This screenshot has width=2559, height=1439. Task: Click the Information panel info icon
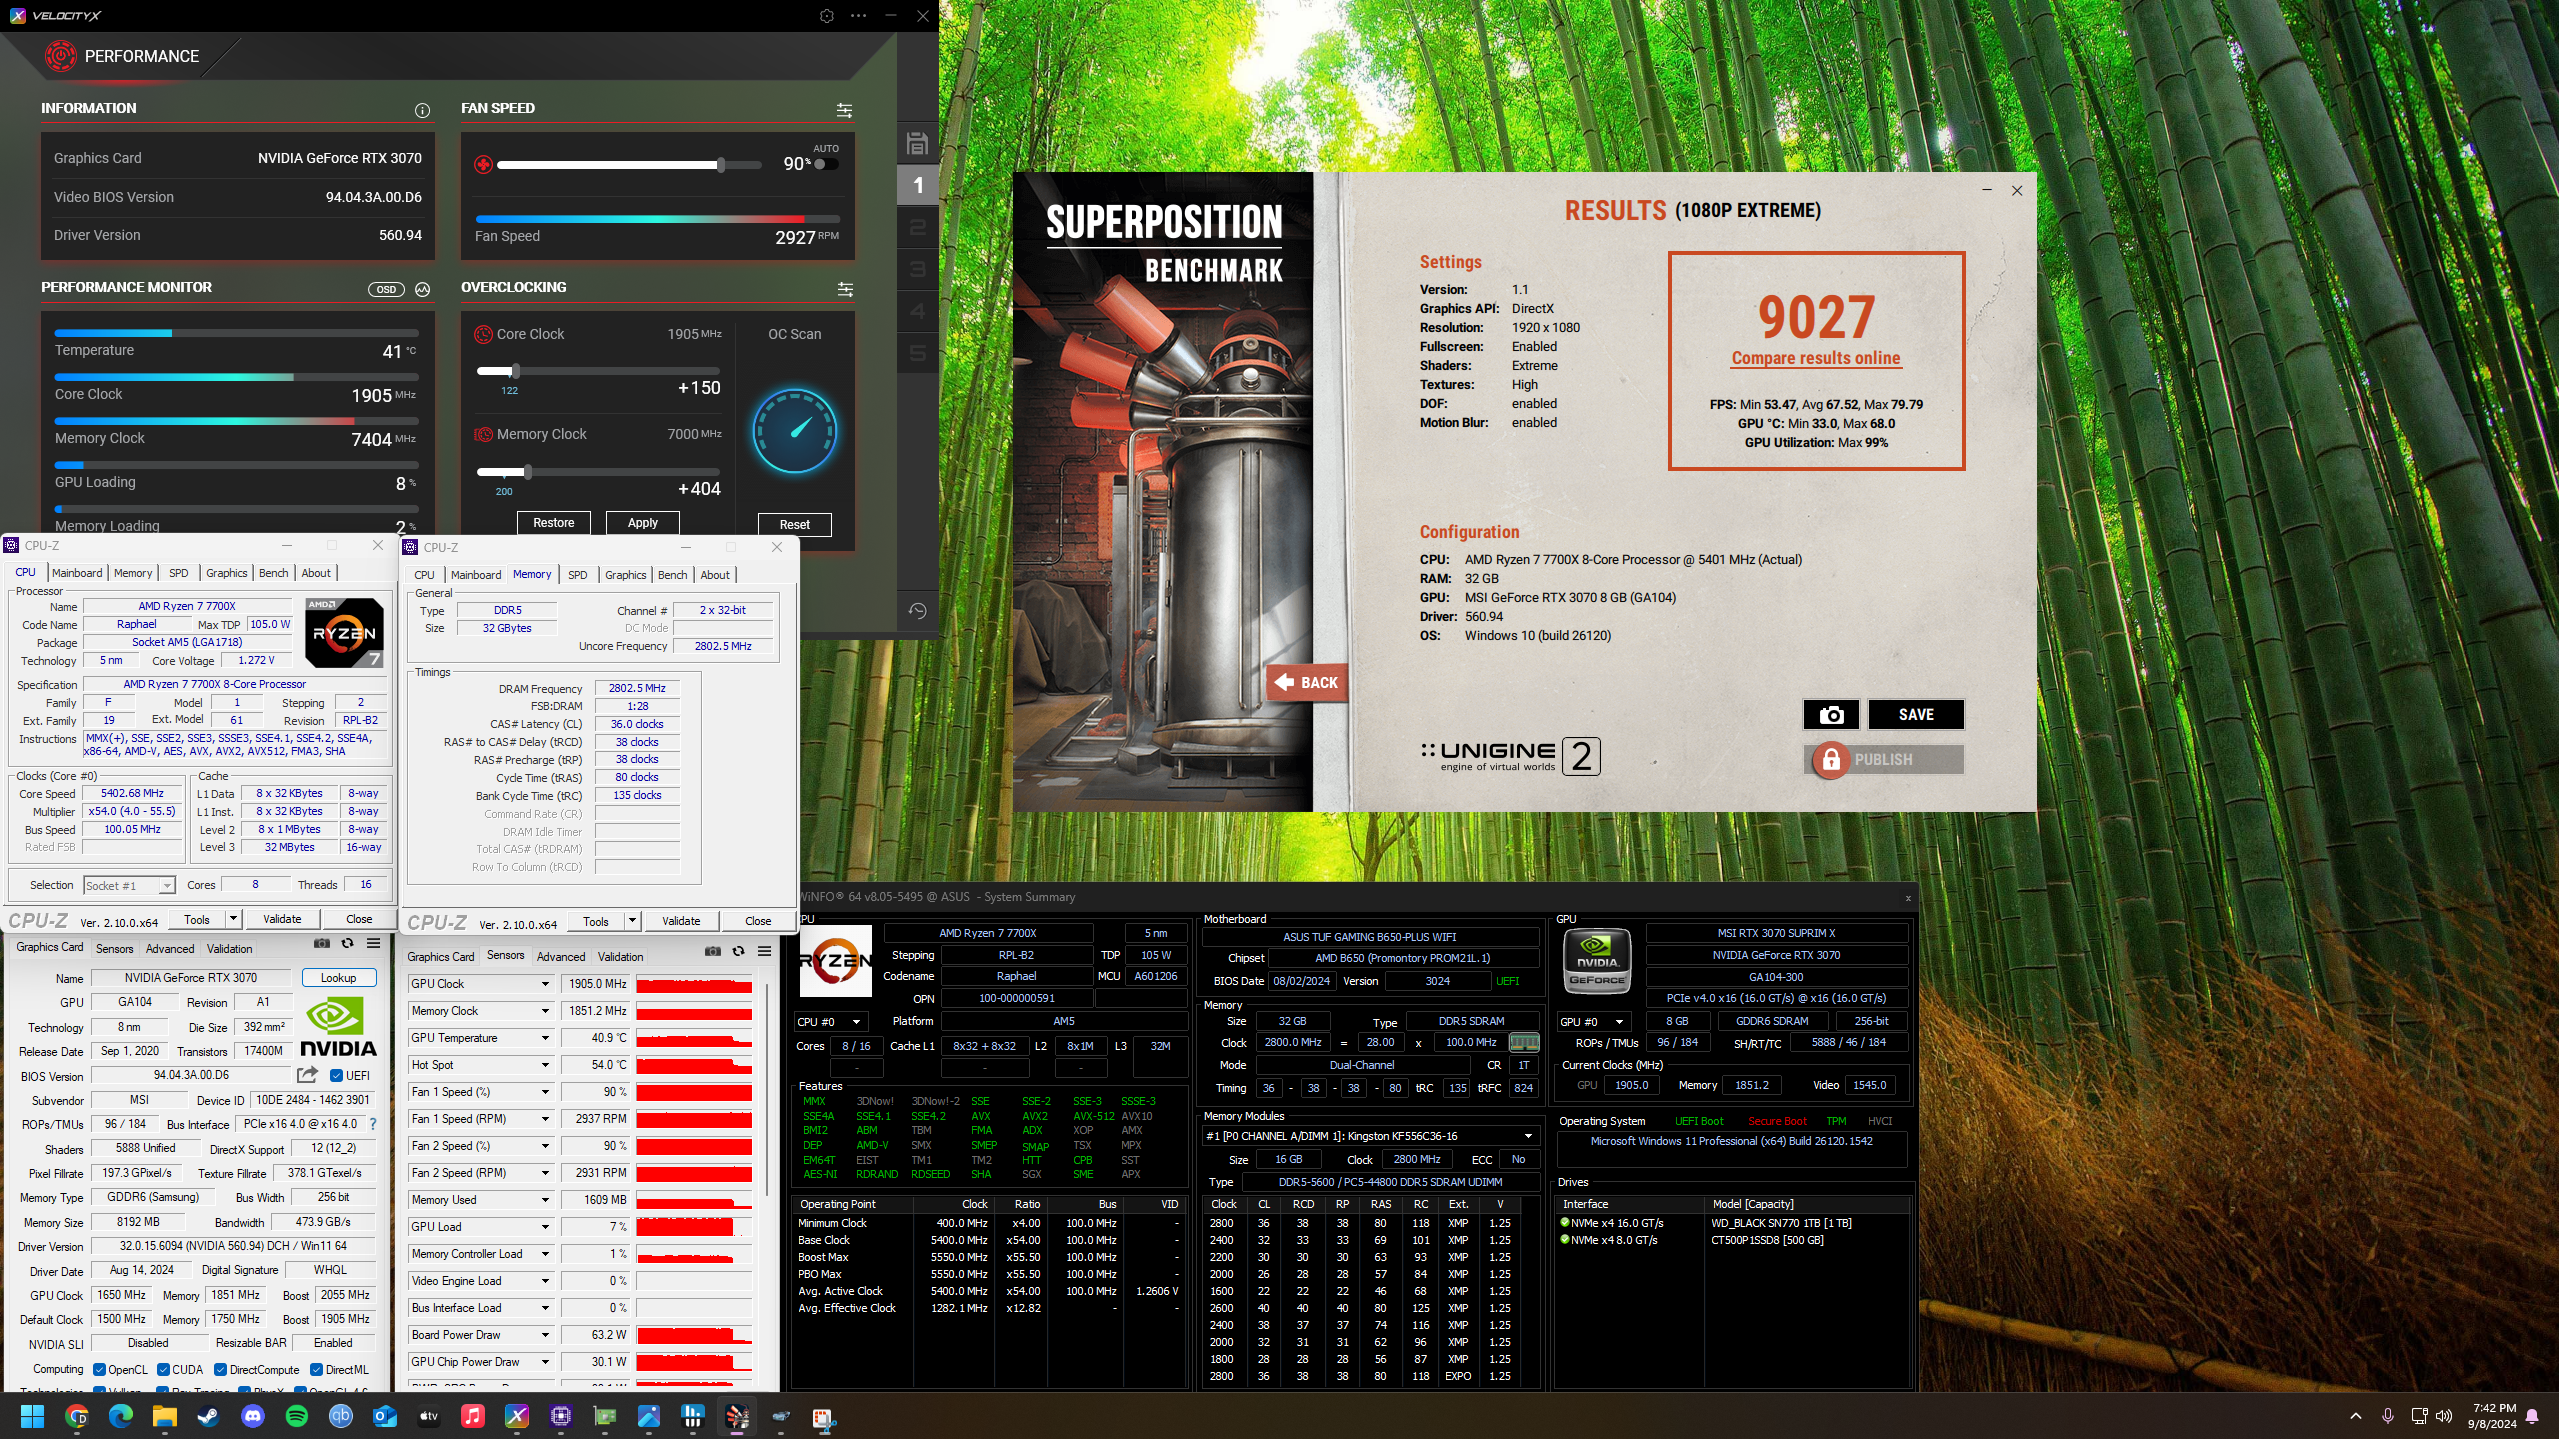click(422, 110)
